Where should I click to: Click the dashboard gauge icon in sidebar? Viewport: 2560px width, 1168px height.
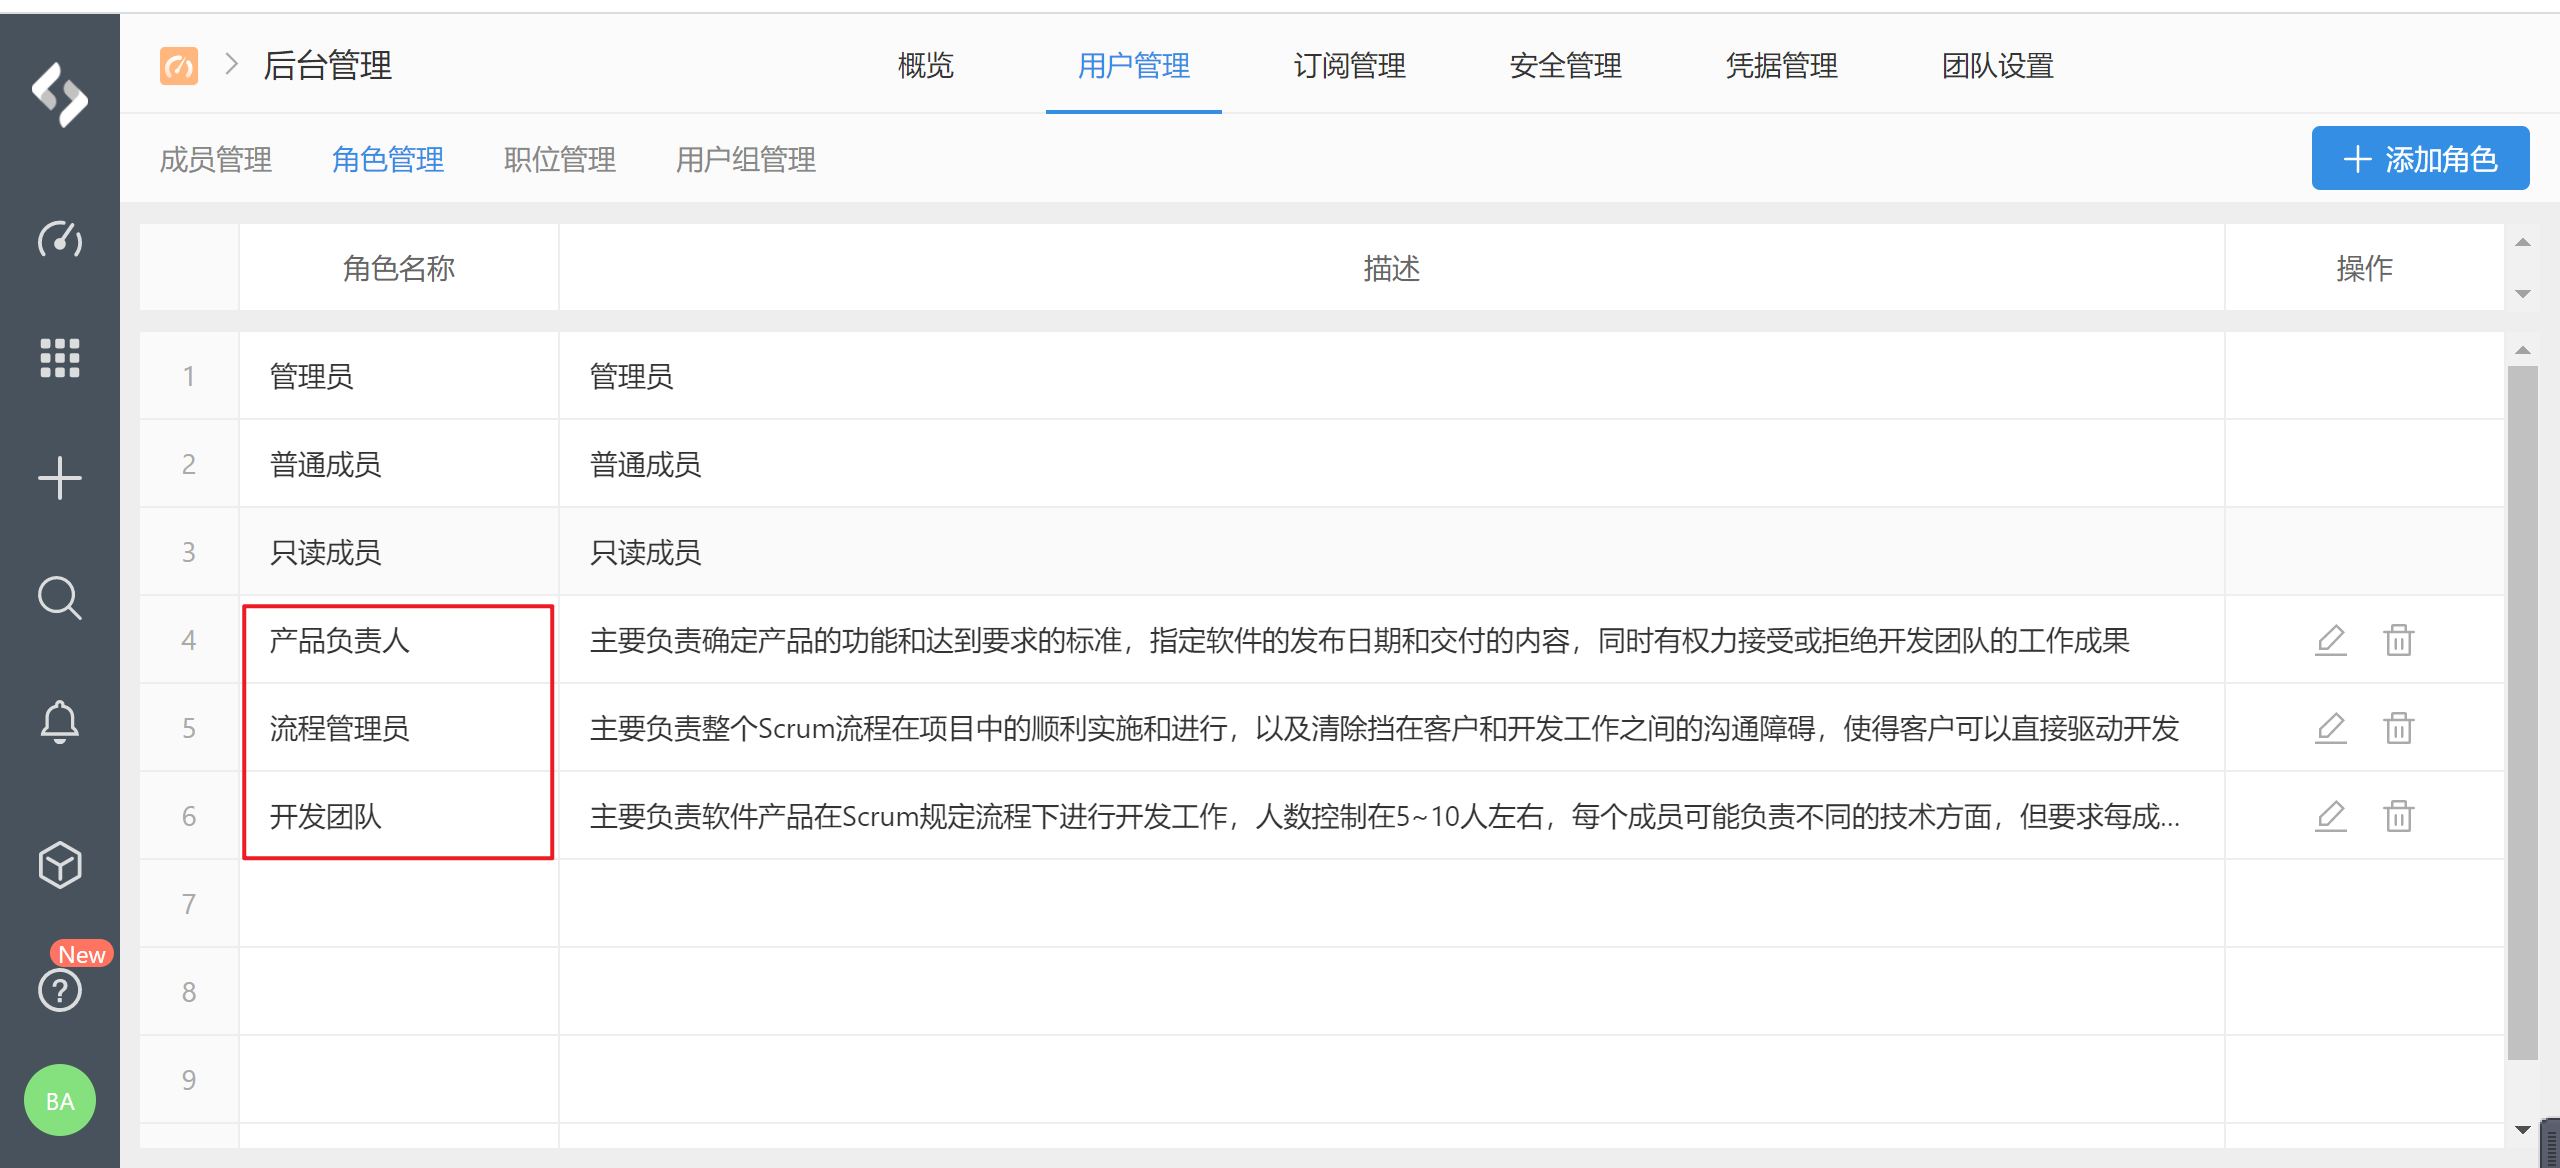point(60,240)
